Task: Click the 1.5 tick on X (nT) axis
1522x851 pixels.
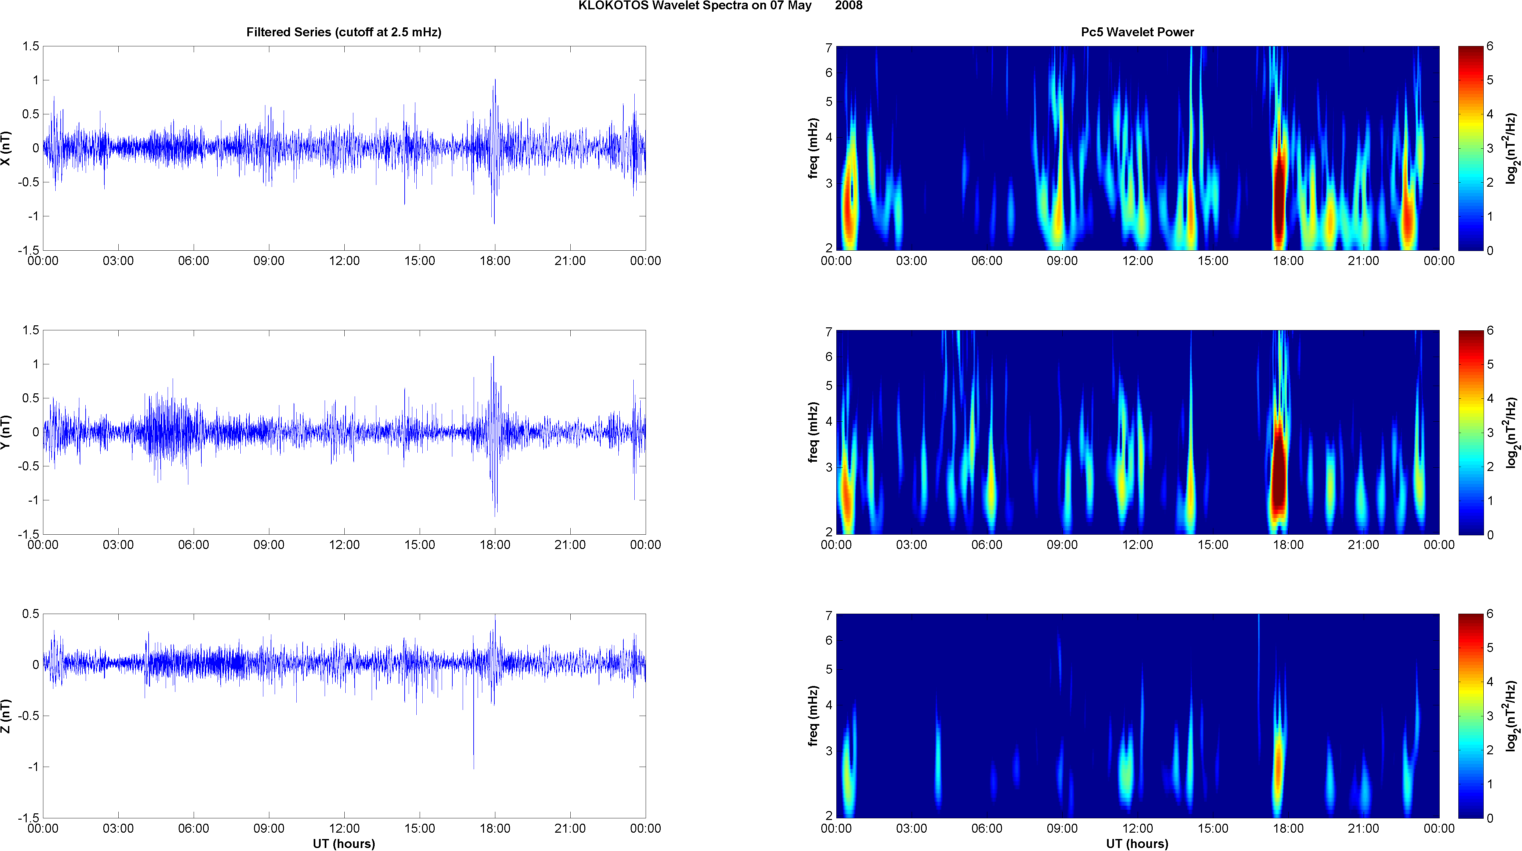Action: click(x=31, y=47)
